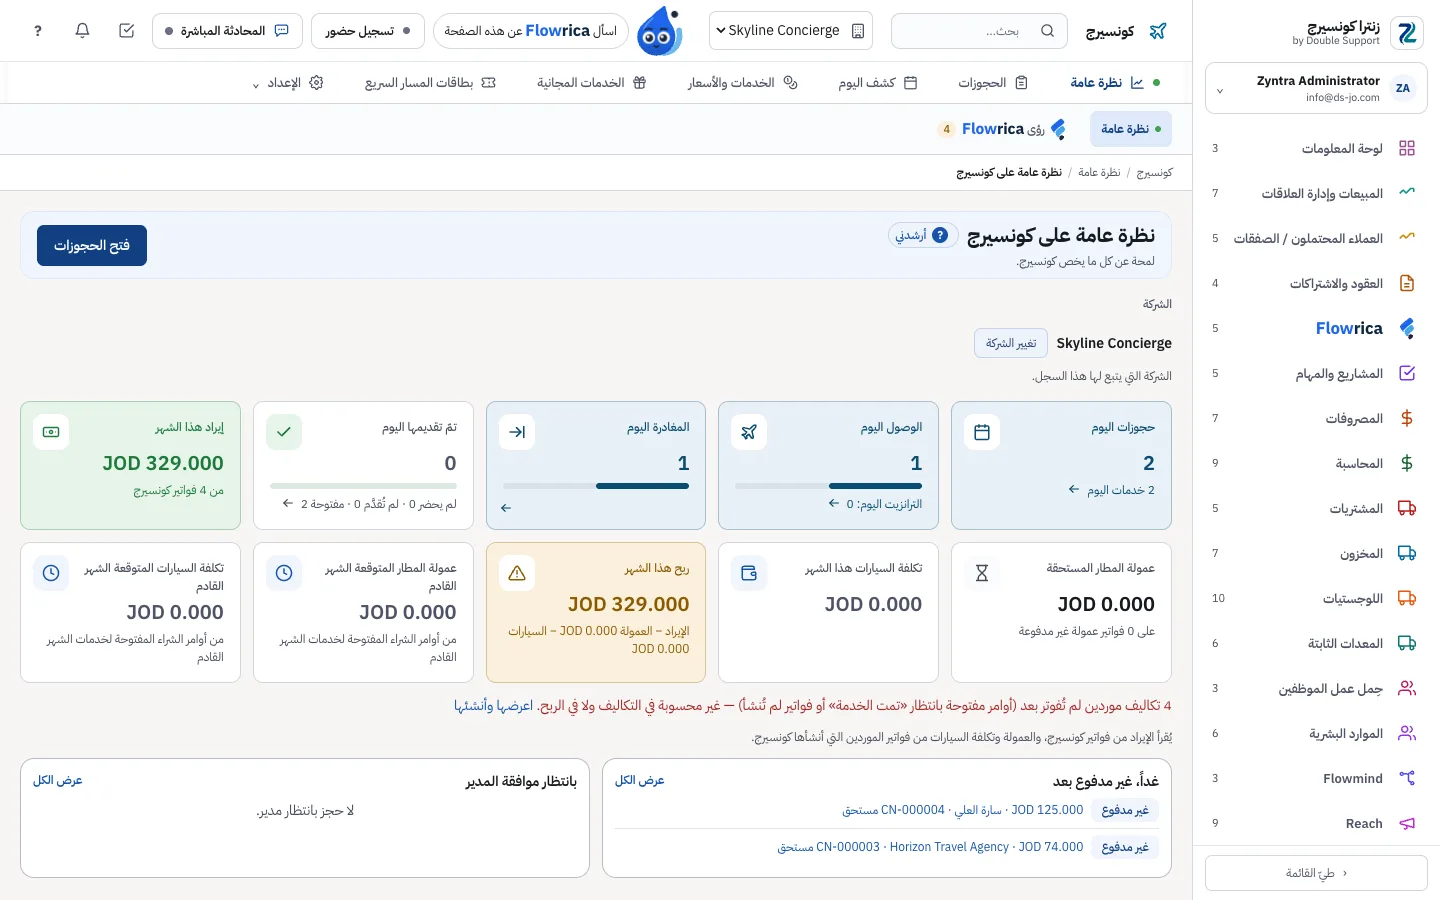Click تسجيل حضور button
Screen dimensions: 1440x900
pos(368,31)
